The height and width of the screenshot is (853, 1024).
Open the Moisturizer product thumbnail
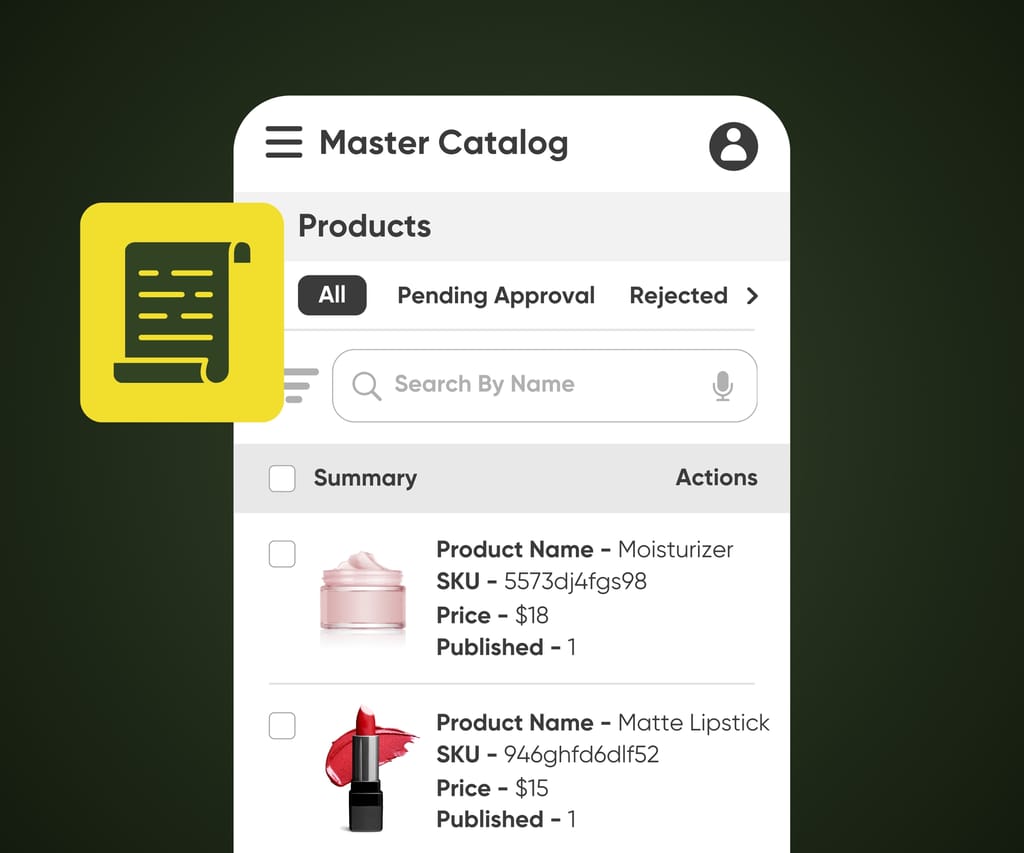(363, 597)
